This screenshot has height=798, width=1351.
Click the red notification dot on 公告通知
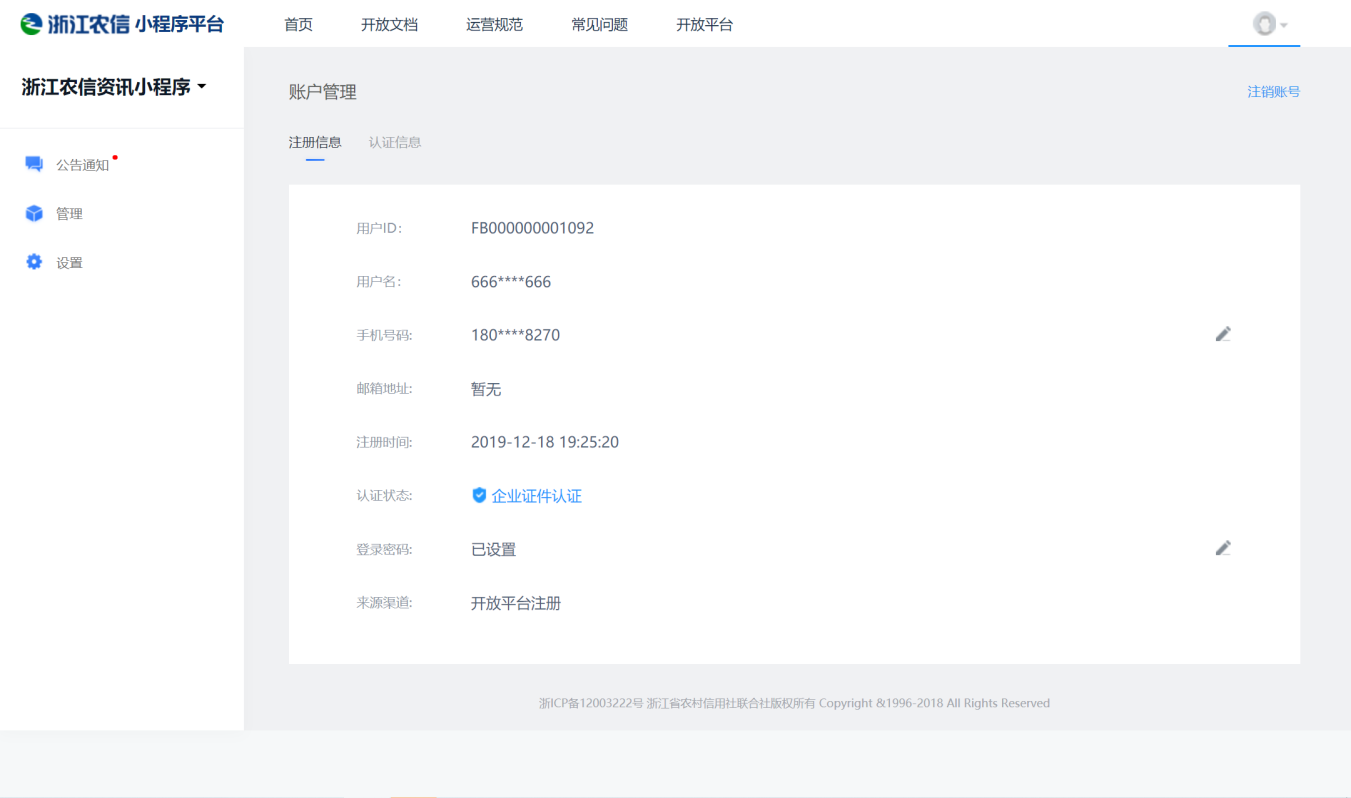115,157
